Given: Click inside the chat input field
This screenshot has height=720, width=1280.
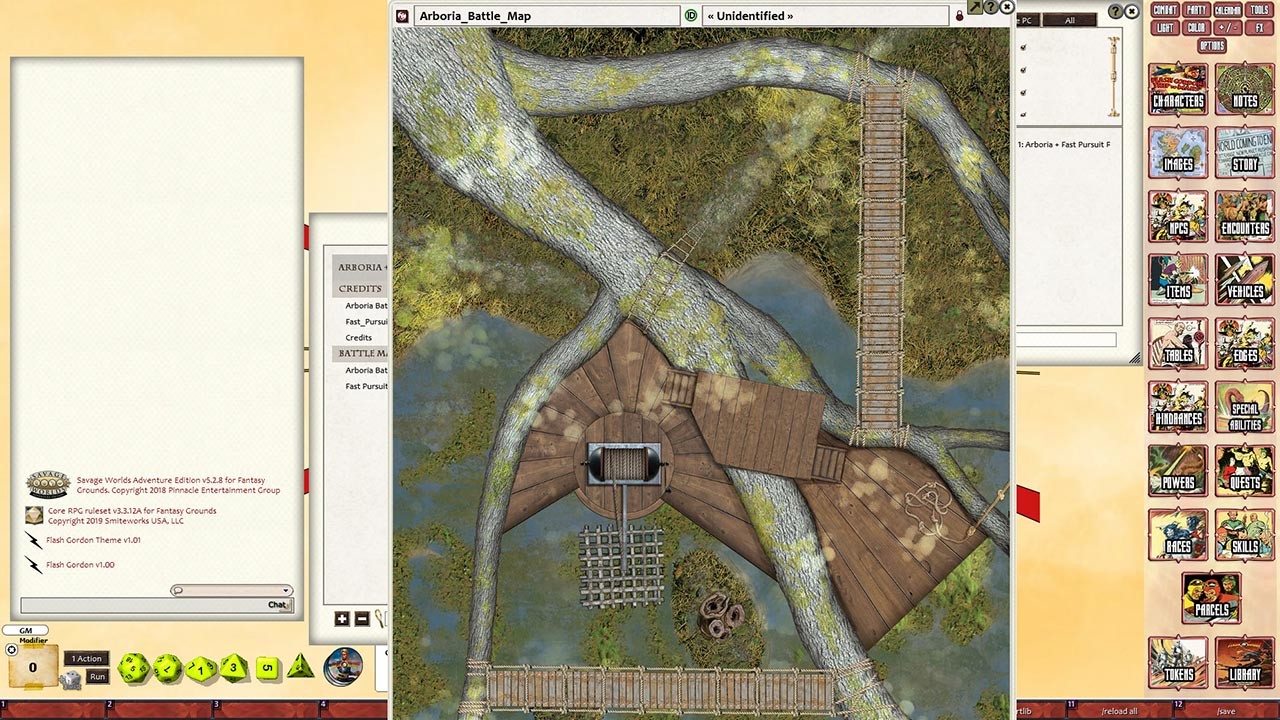Looking at the screenshot, I should click(x=140, y=604).
